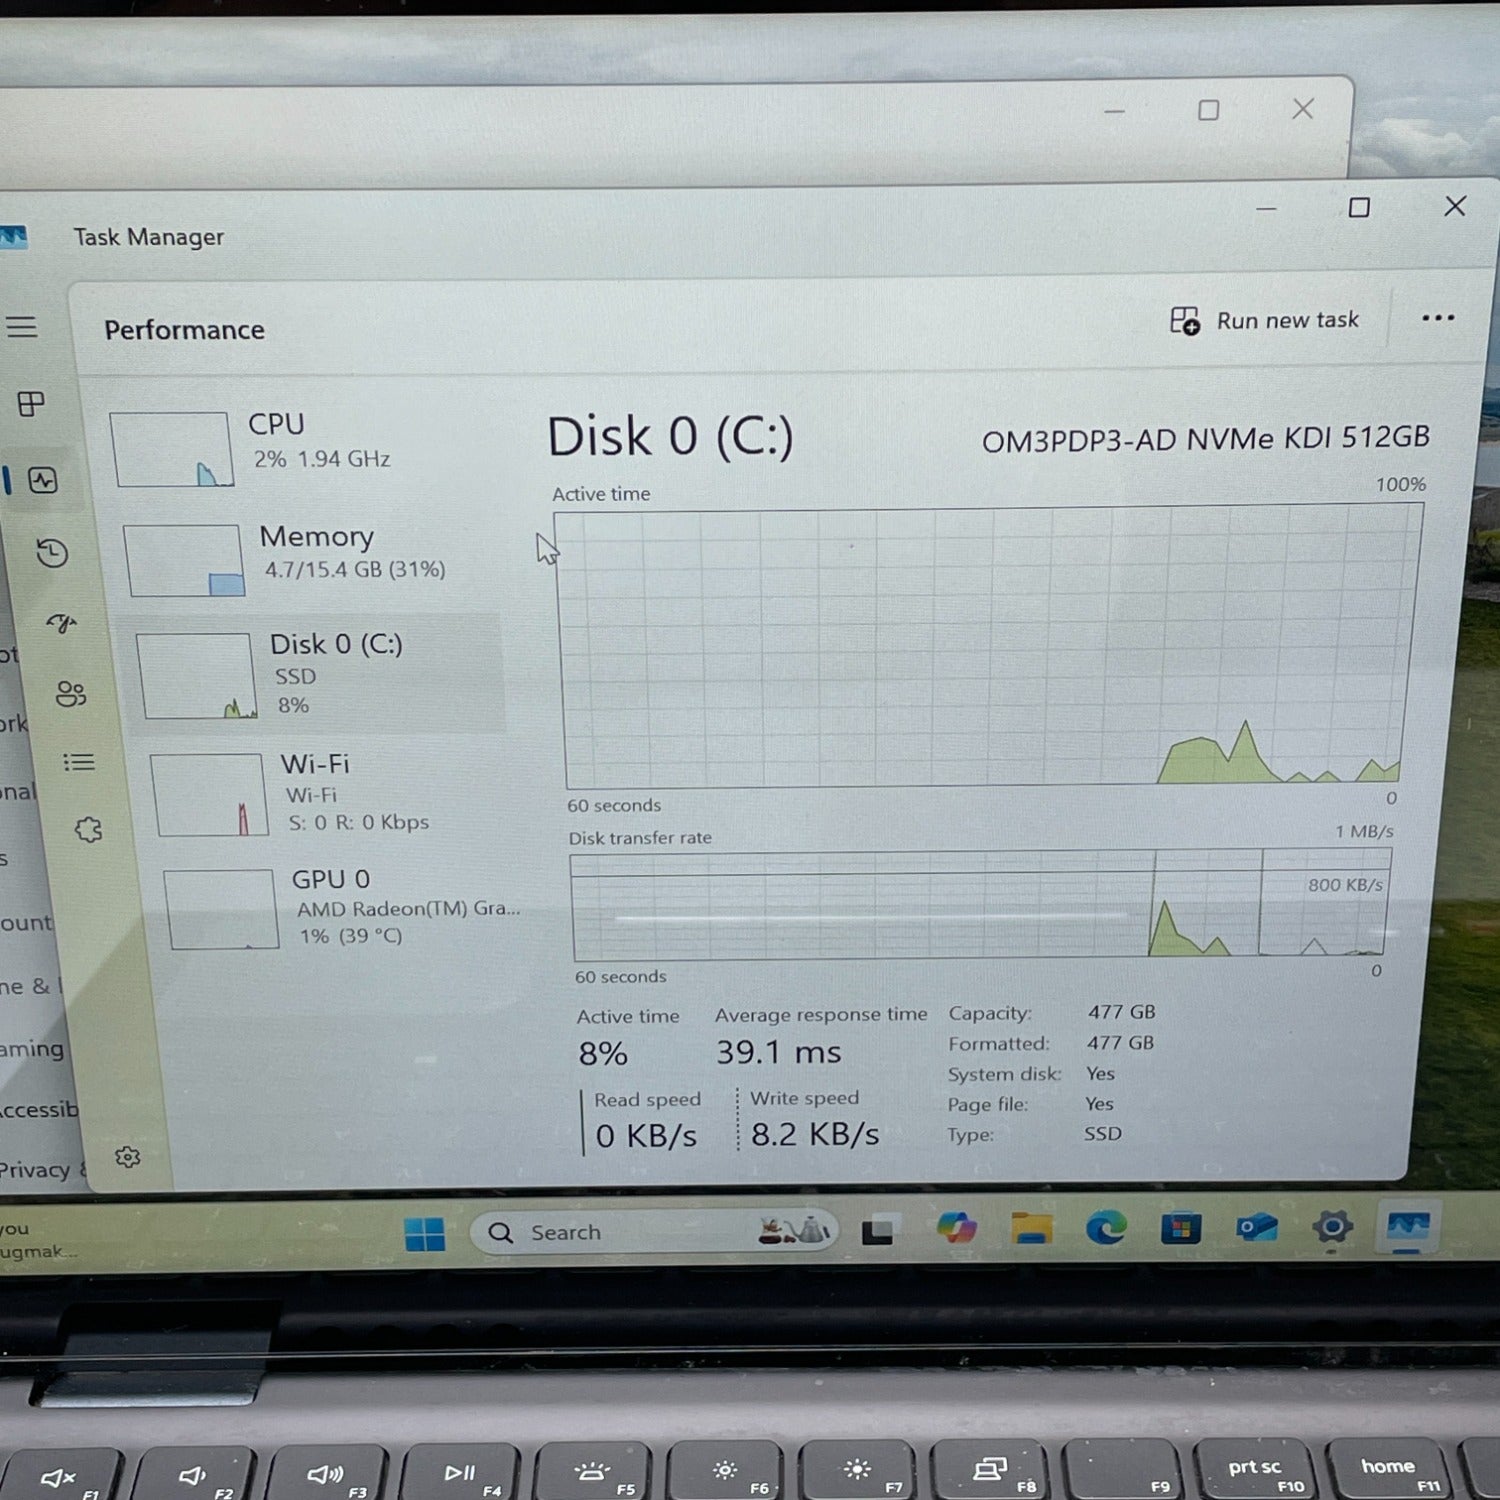Open File Explorer from the taskbar

coord(1031,1228)
